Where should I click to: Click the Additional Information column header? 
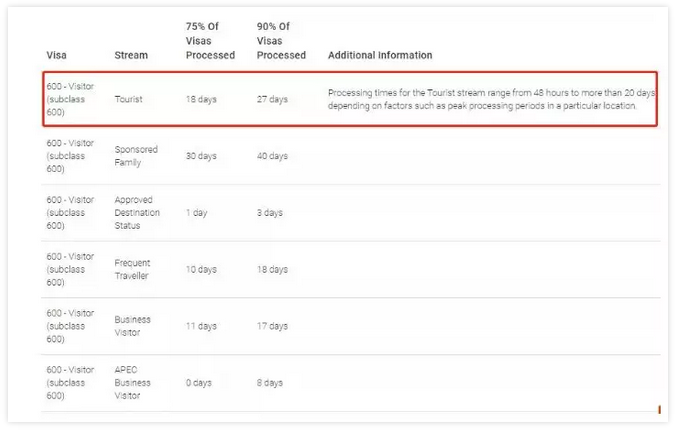pyautogui.click(x=380, y=56)
